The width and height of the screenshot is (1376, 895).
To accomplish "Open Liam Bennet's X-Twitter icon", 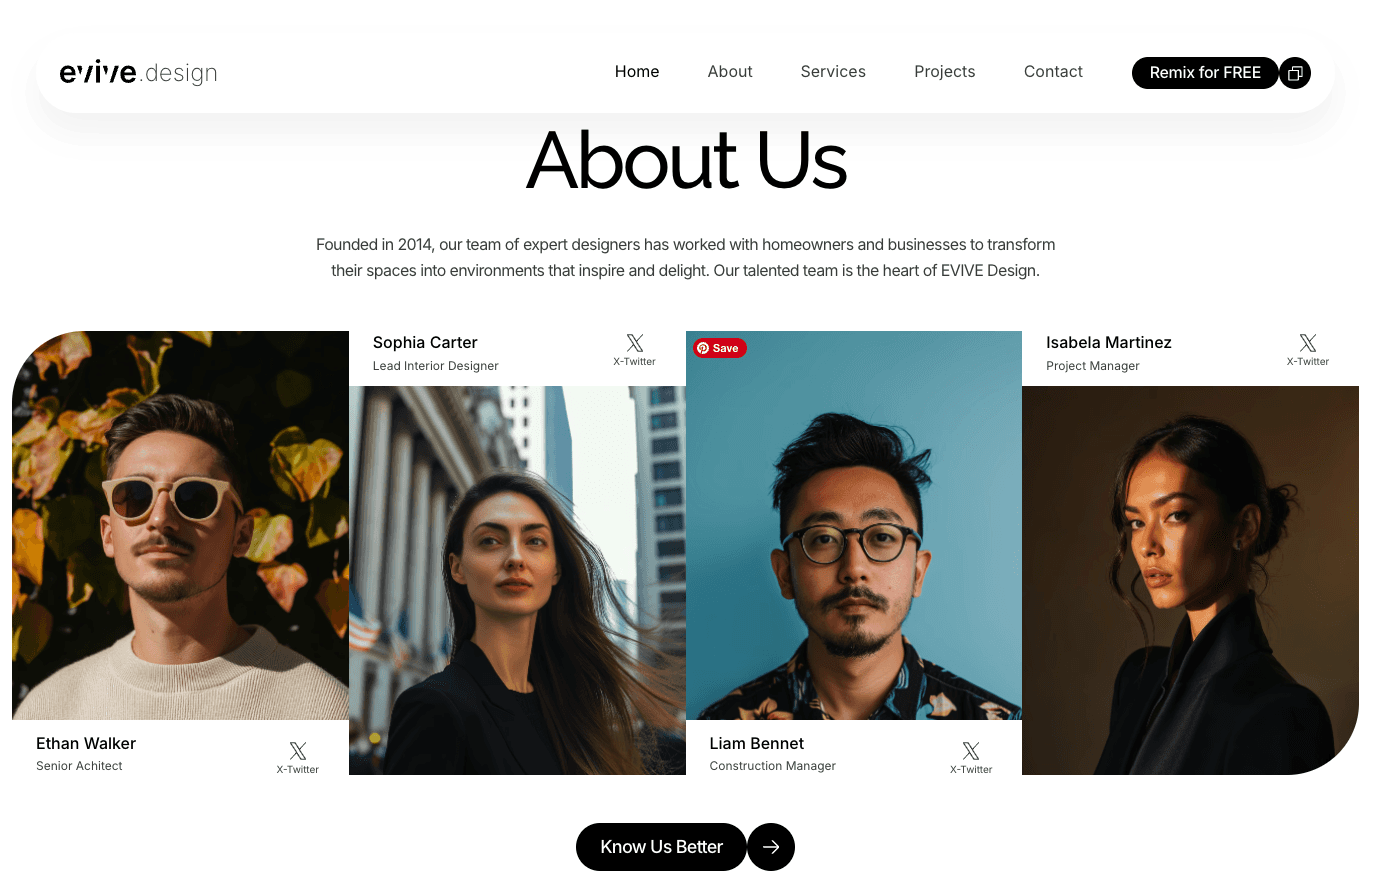I will click(971, 751).
